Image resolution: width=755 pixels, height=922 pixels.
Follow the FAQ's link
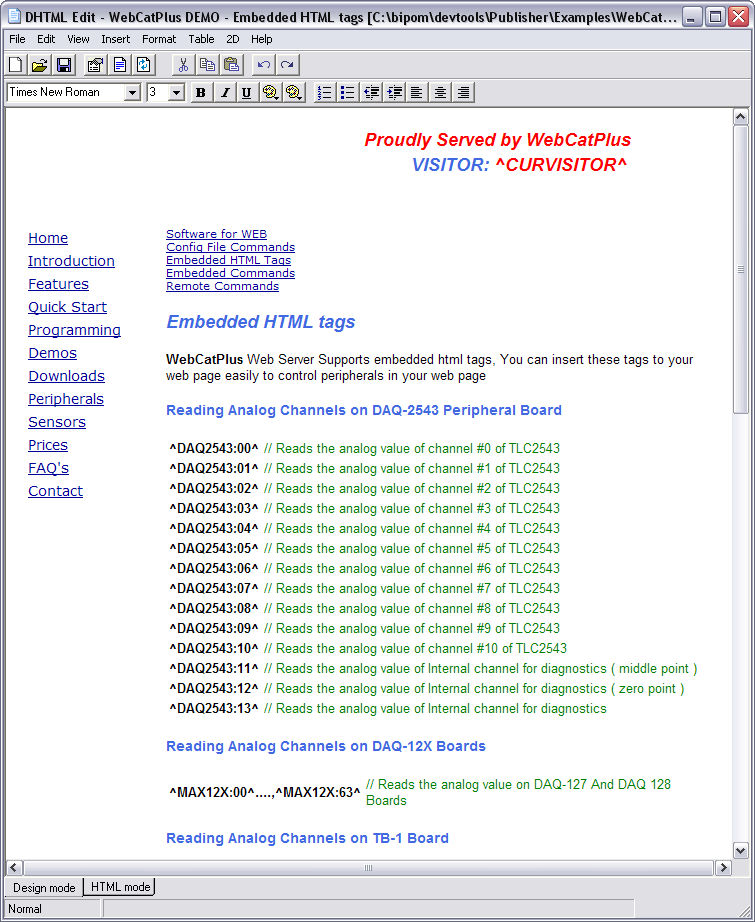pyautogui.click(x=48, y=468)
